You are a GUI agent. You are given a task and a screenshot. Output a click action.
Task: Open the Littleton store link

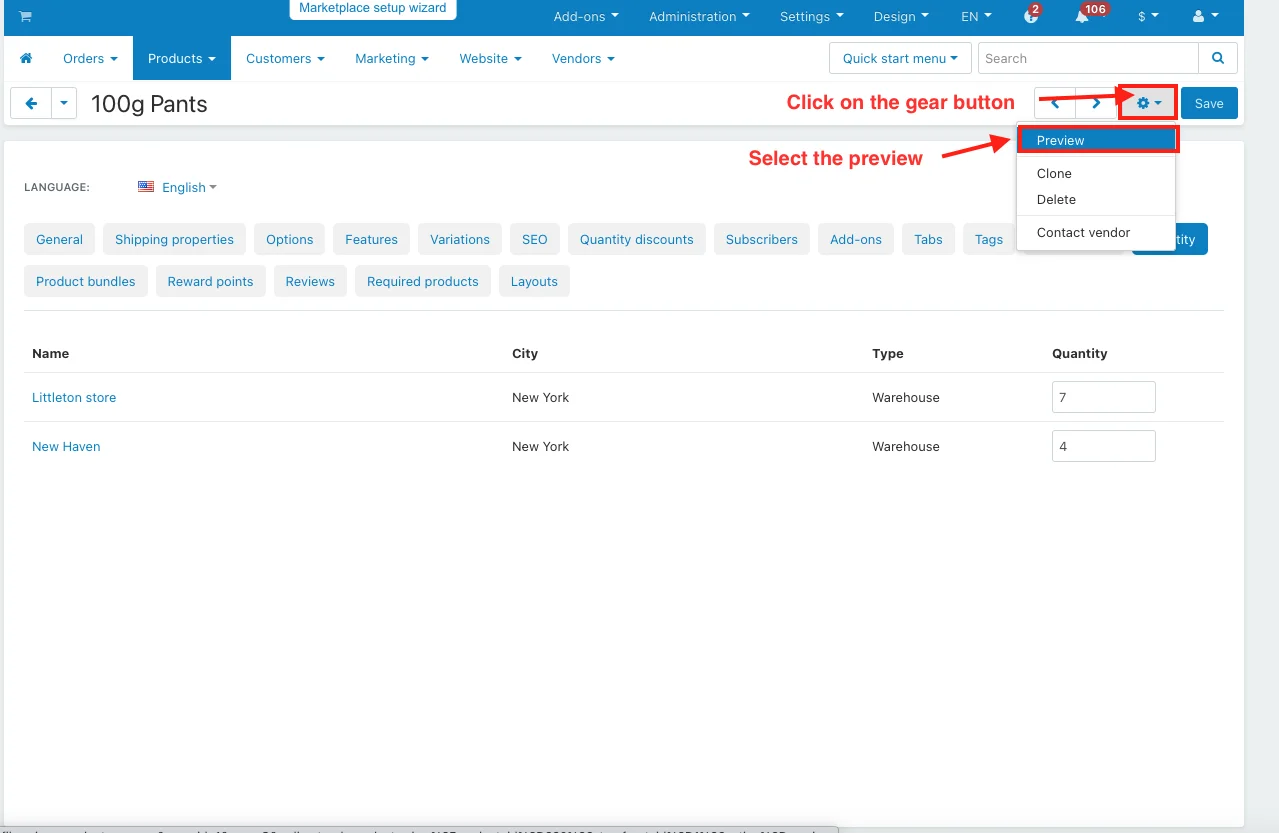pos(74,398)
